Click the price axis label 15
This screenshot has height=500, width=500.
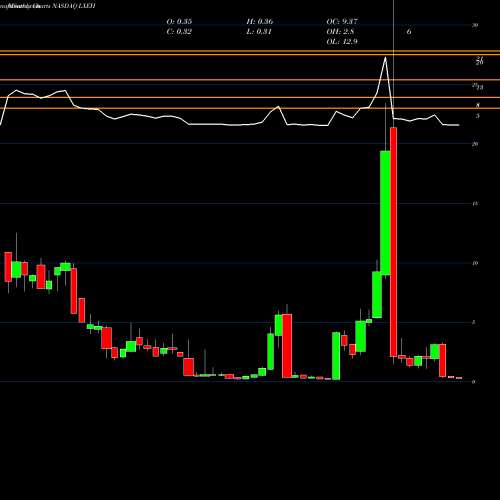475,203
